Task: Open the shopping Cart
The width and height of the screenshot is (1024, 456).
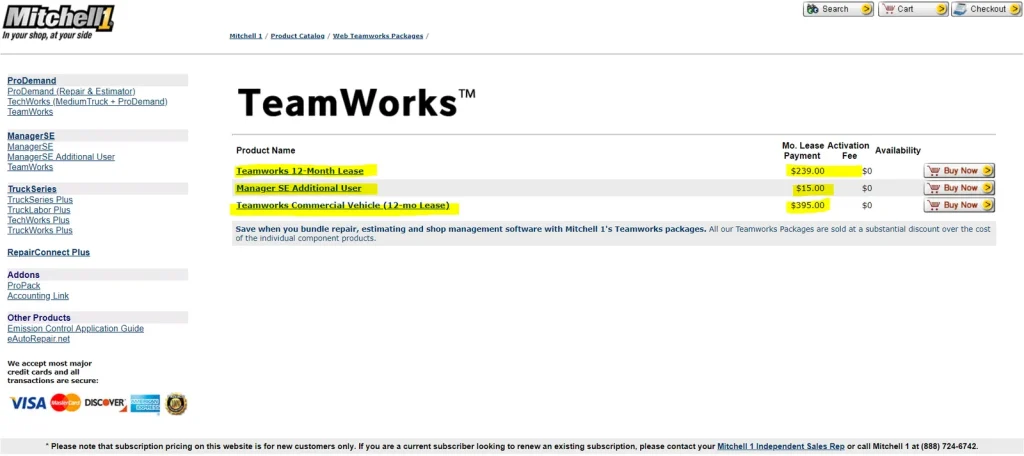Action: [x=912, y=9]
